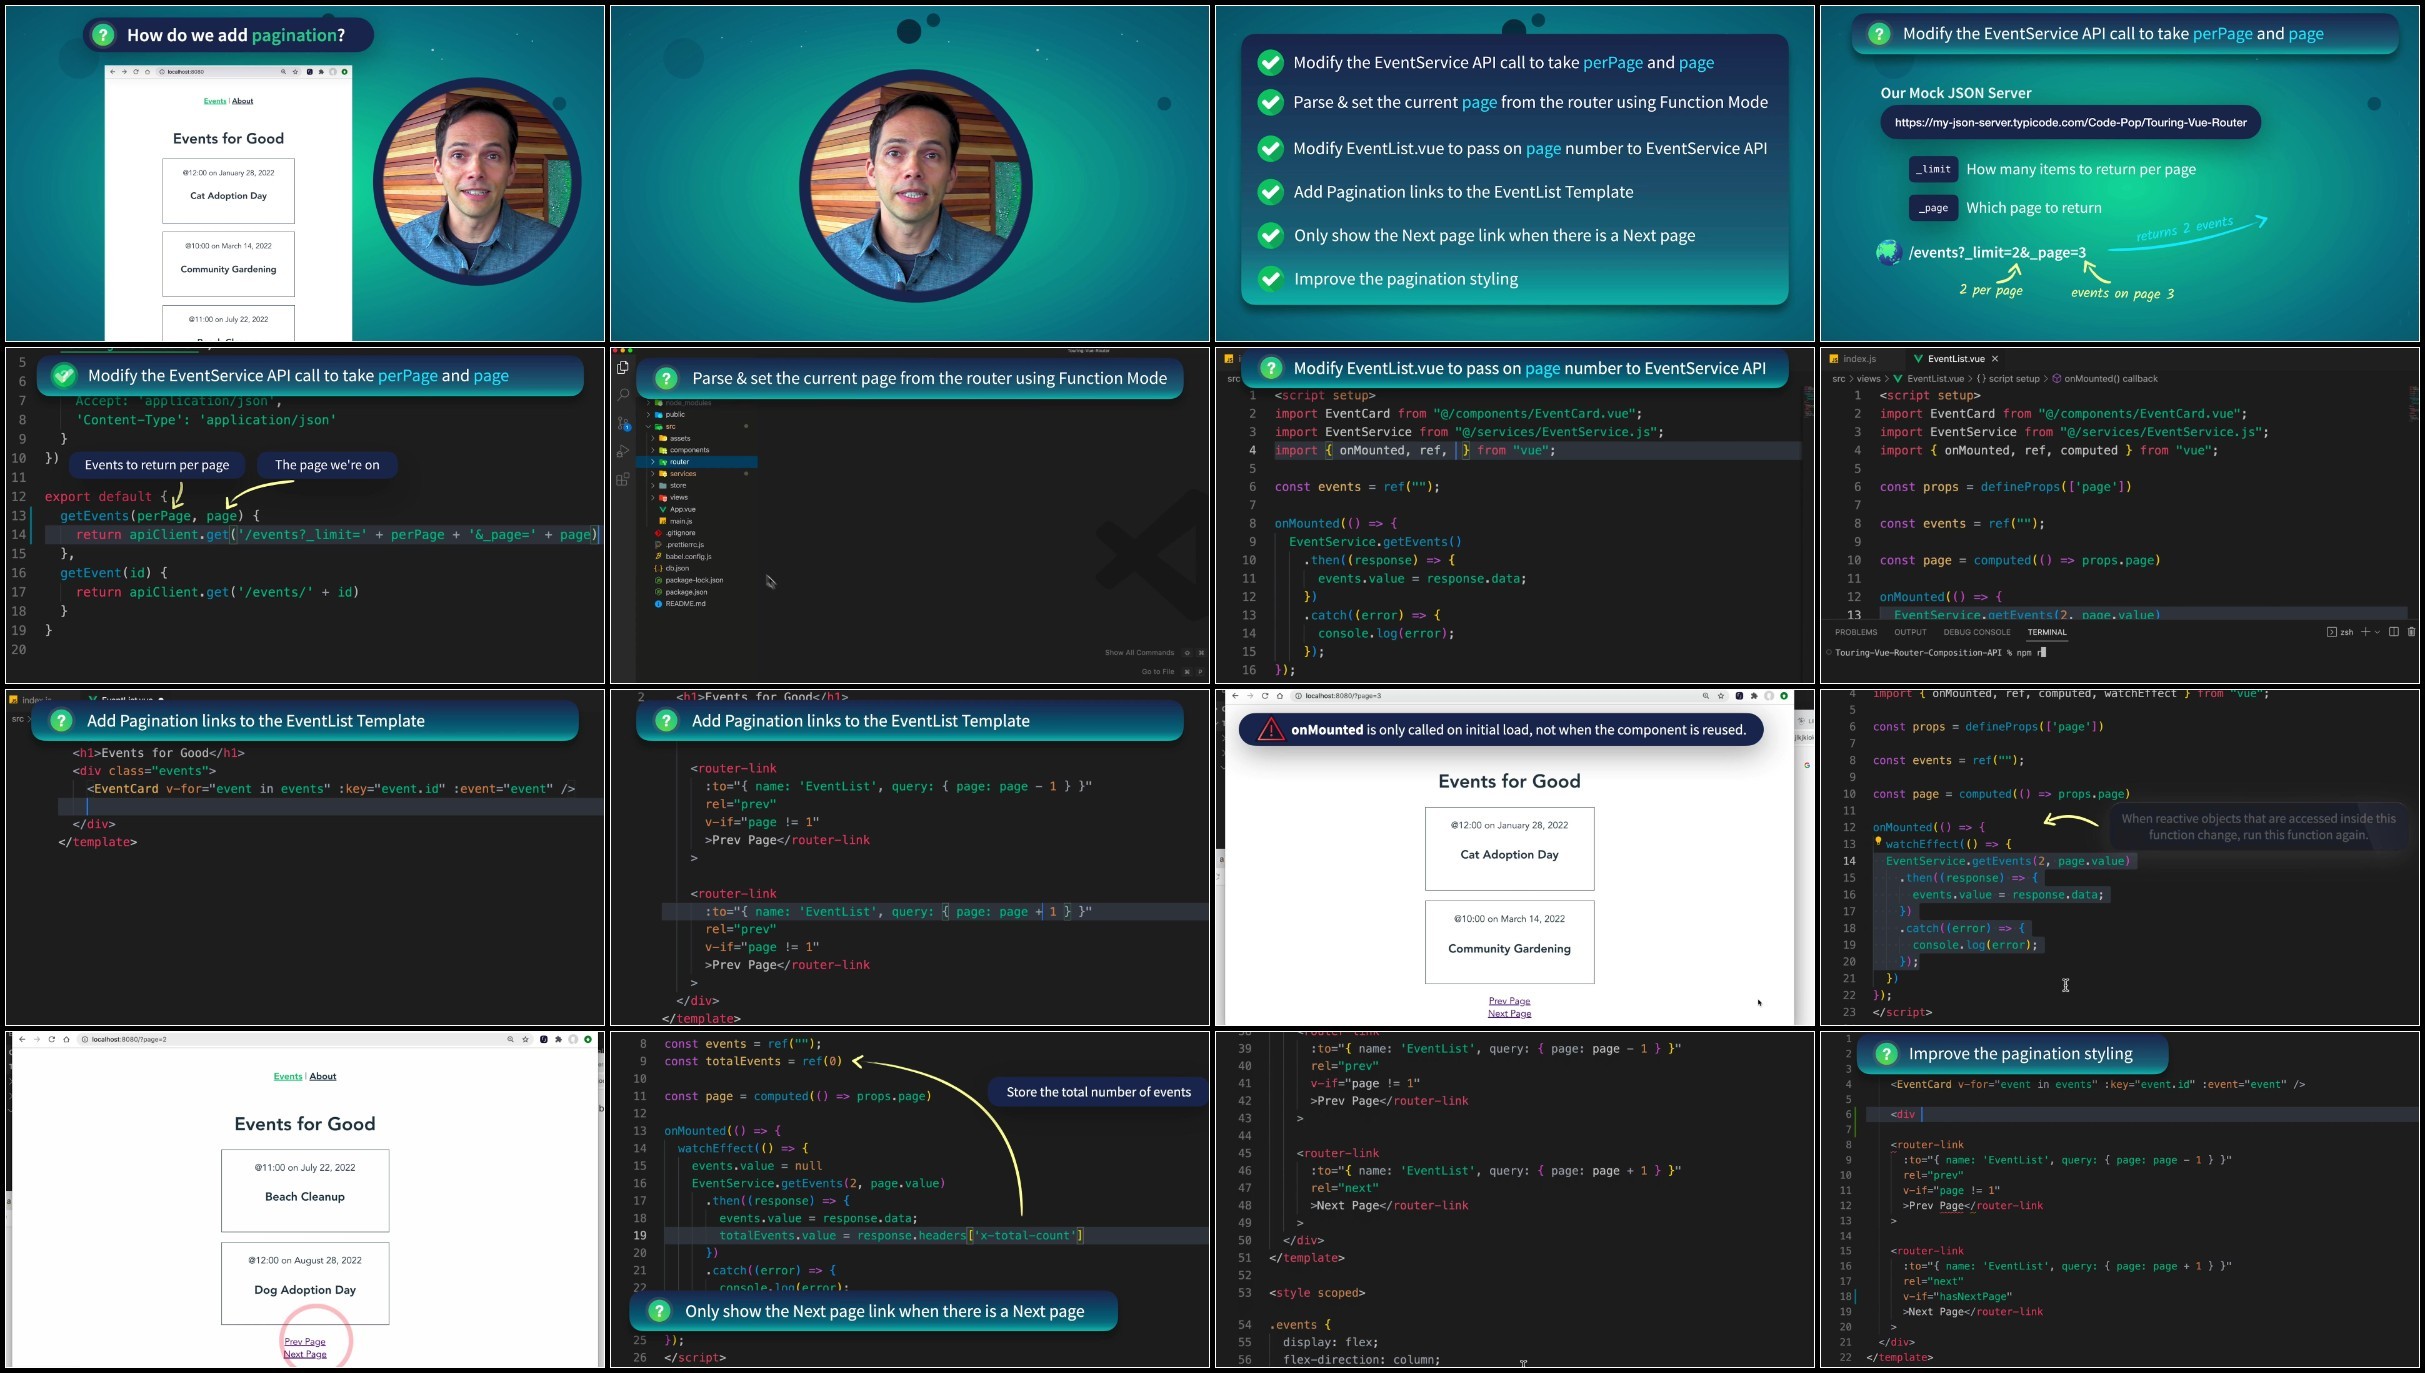Click the site info icon beside localhost:8080/?page=3
2425x1373 pixels.
(x=1298, y=696)
